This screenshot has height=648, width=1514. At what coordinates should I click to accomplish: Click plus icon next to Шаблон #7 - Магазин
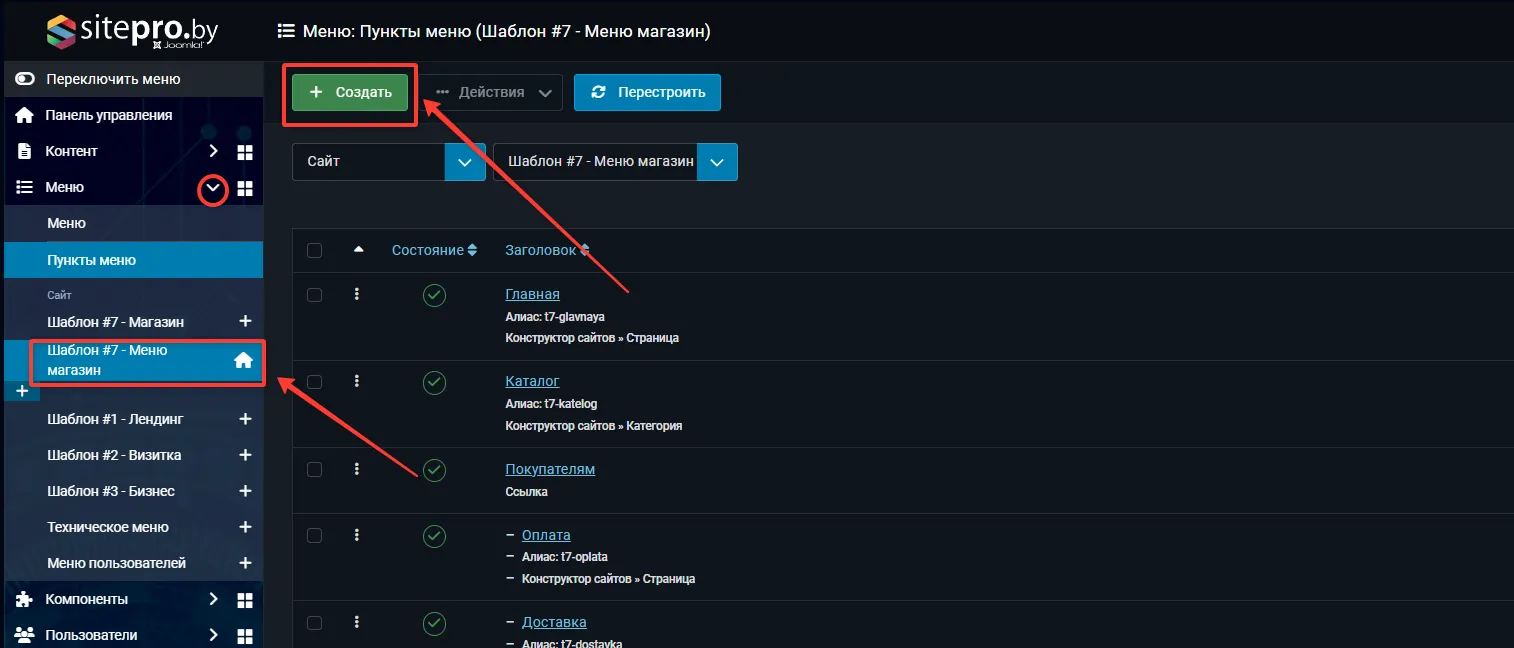coord(245,322)
